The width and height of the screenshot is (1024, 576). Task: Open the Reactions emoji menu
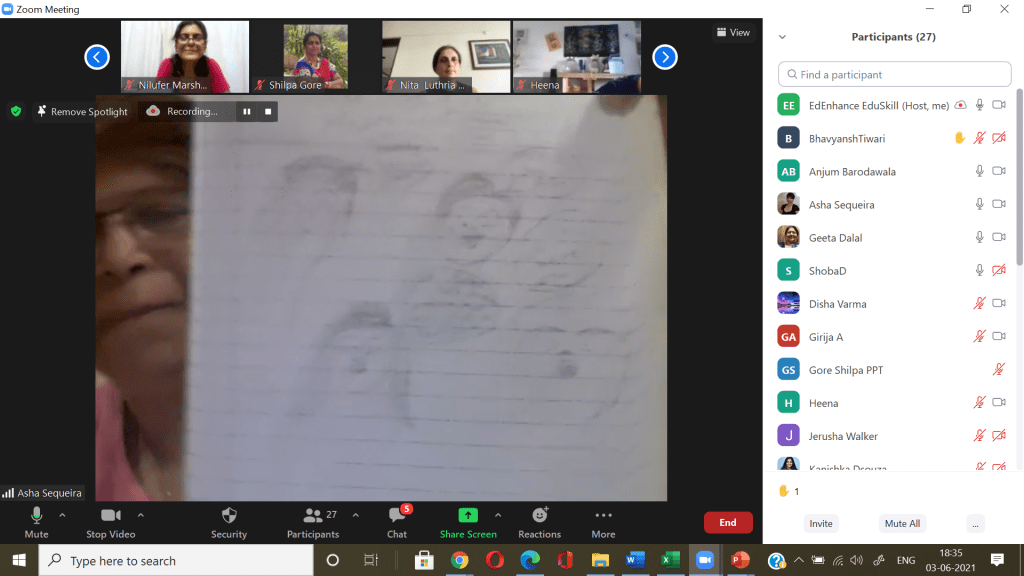539,516
